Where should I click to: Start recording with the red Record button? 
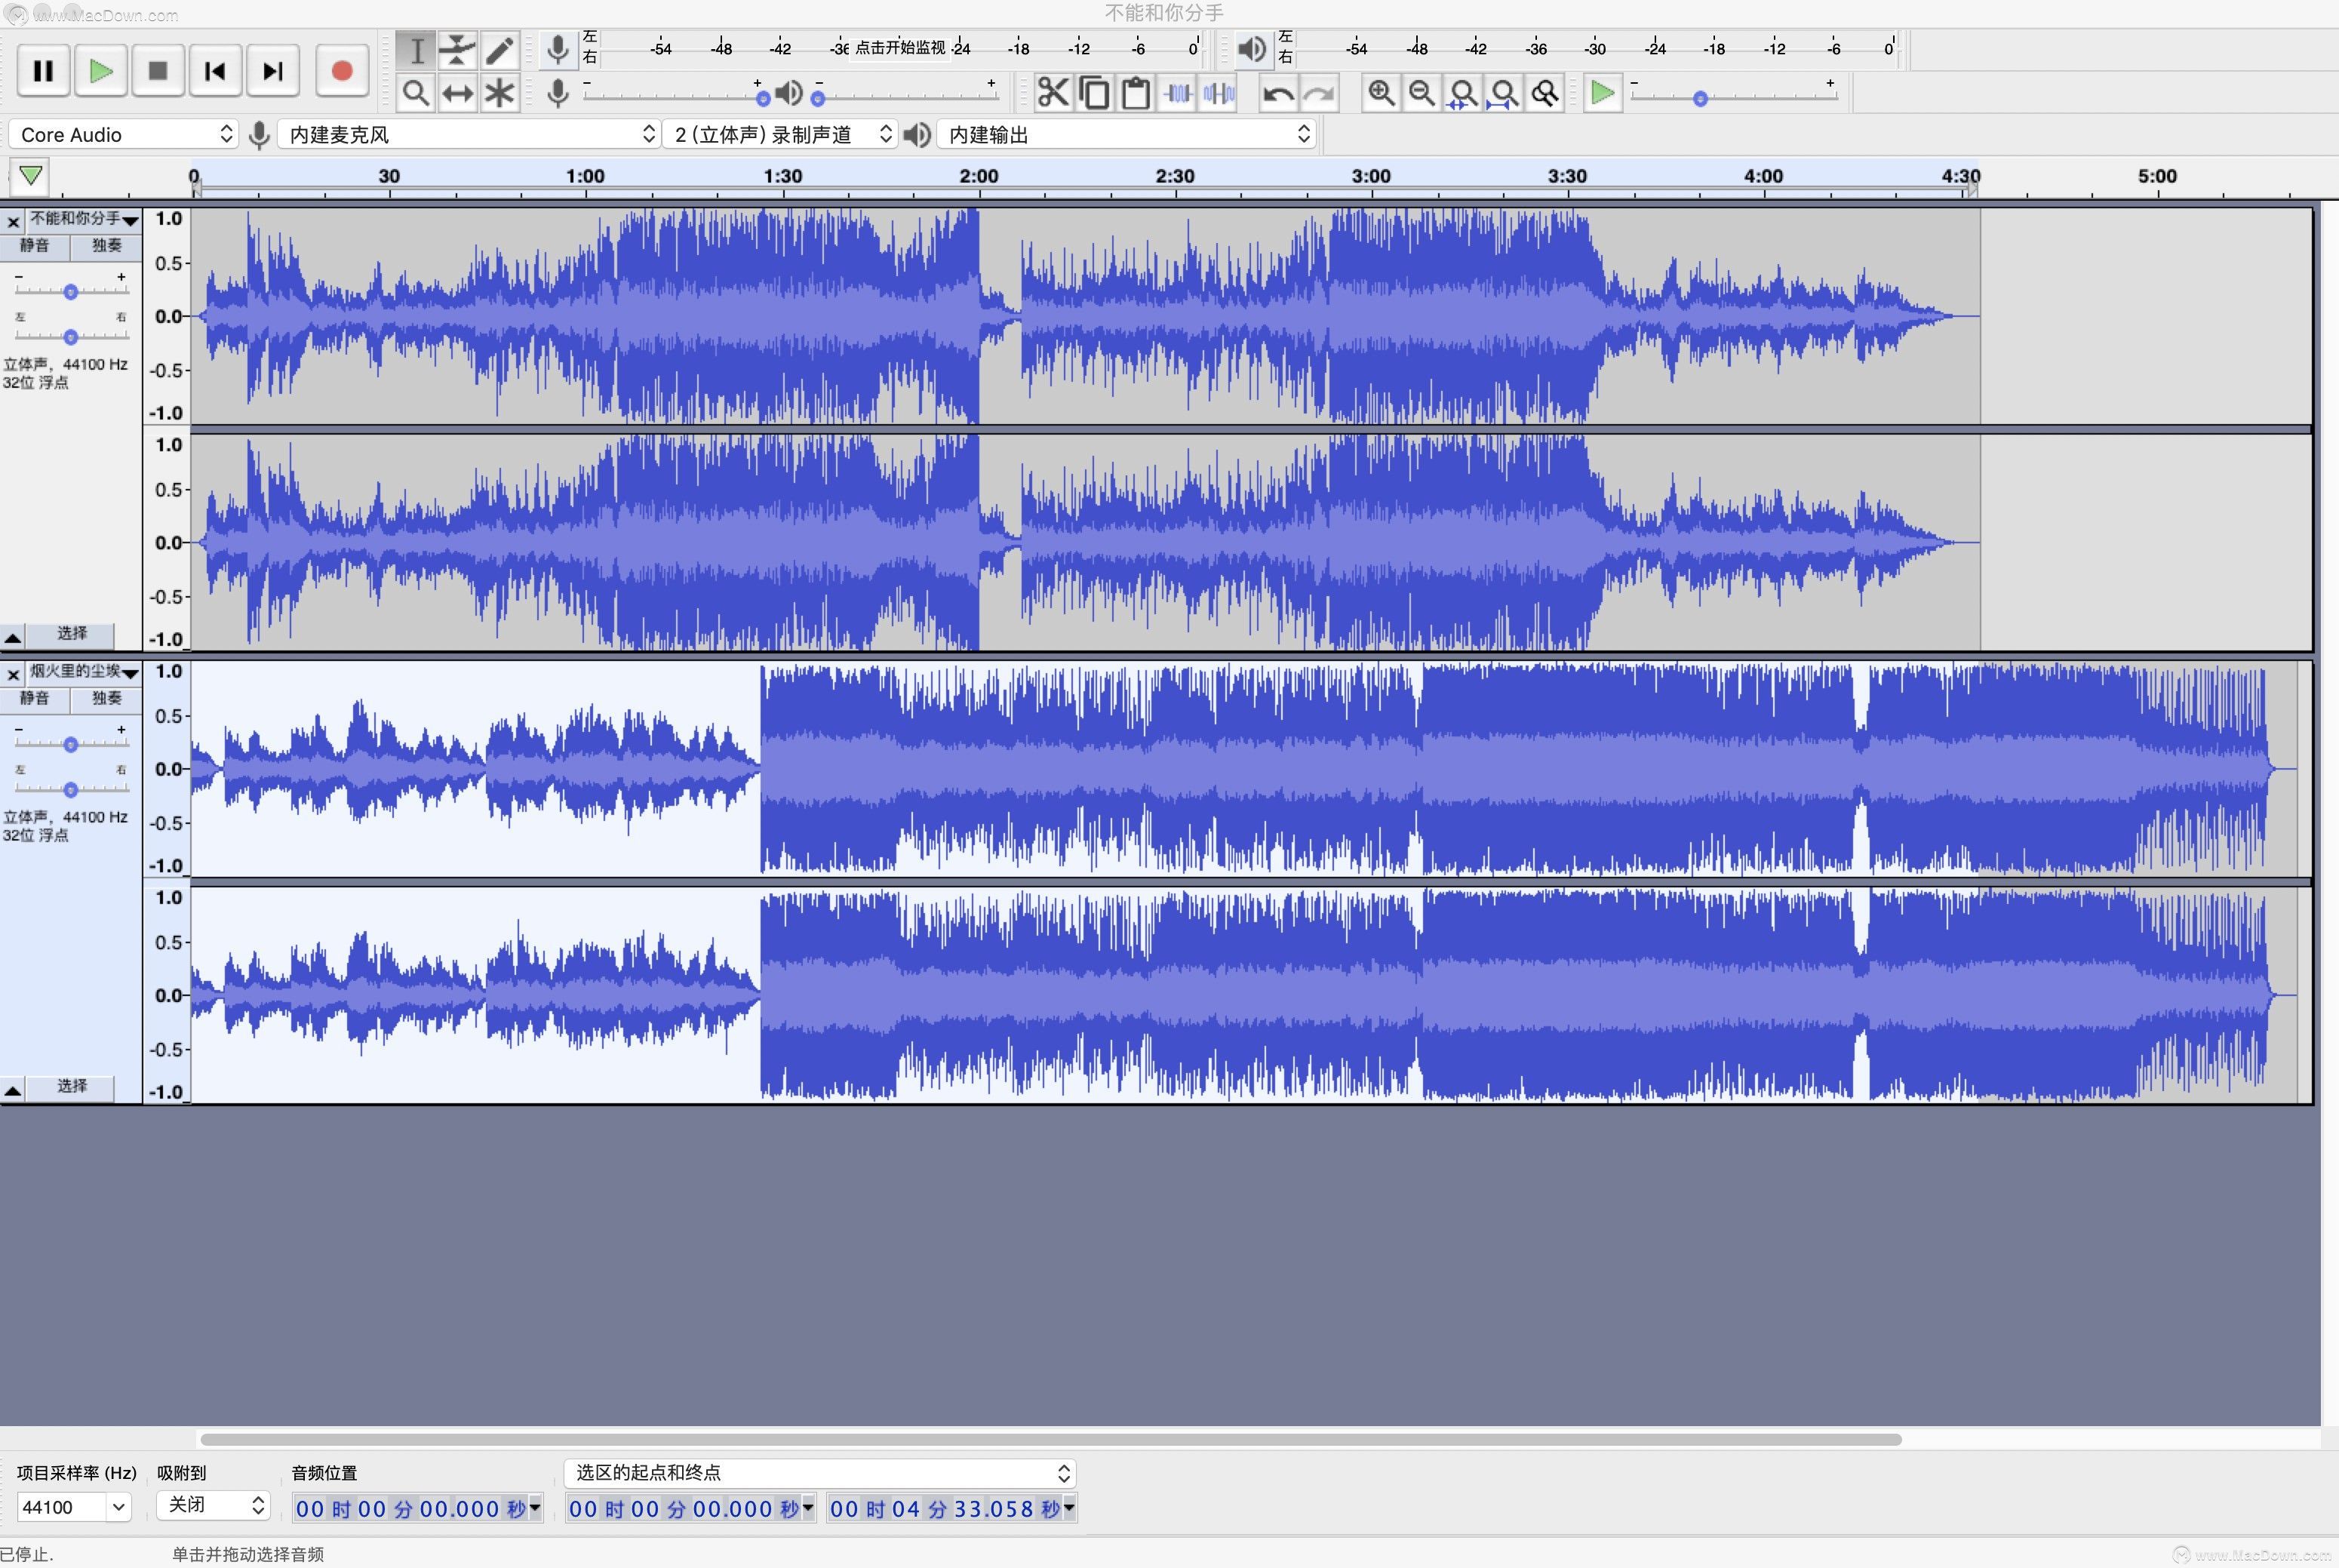[342, 71]
